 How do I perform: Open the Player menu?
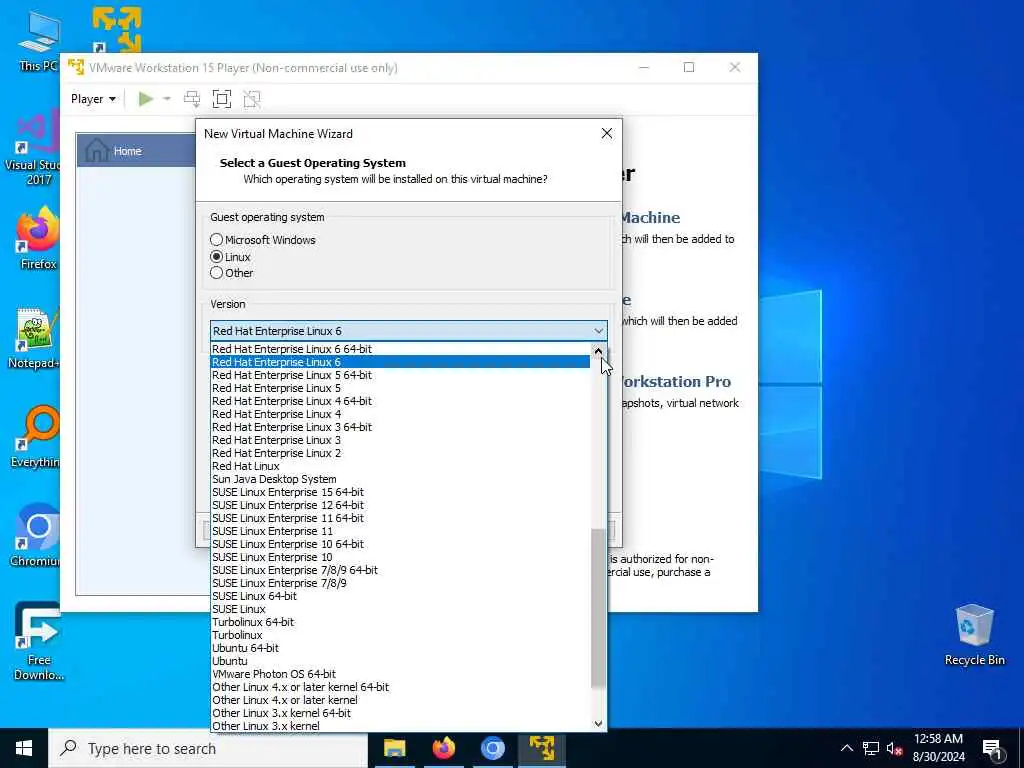pyautogui.click(x=93, y=99)
